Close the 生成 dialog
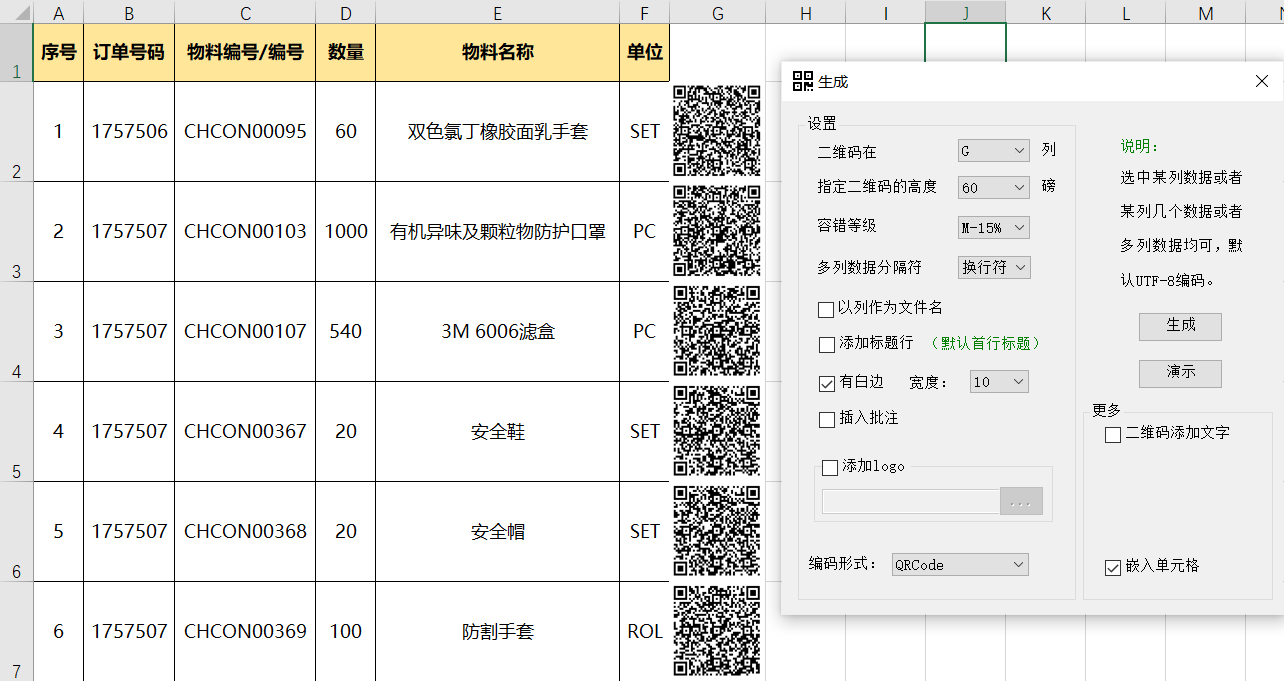This screenshot has height=681, width=1284. tap(1262, 81)
